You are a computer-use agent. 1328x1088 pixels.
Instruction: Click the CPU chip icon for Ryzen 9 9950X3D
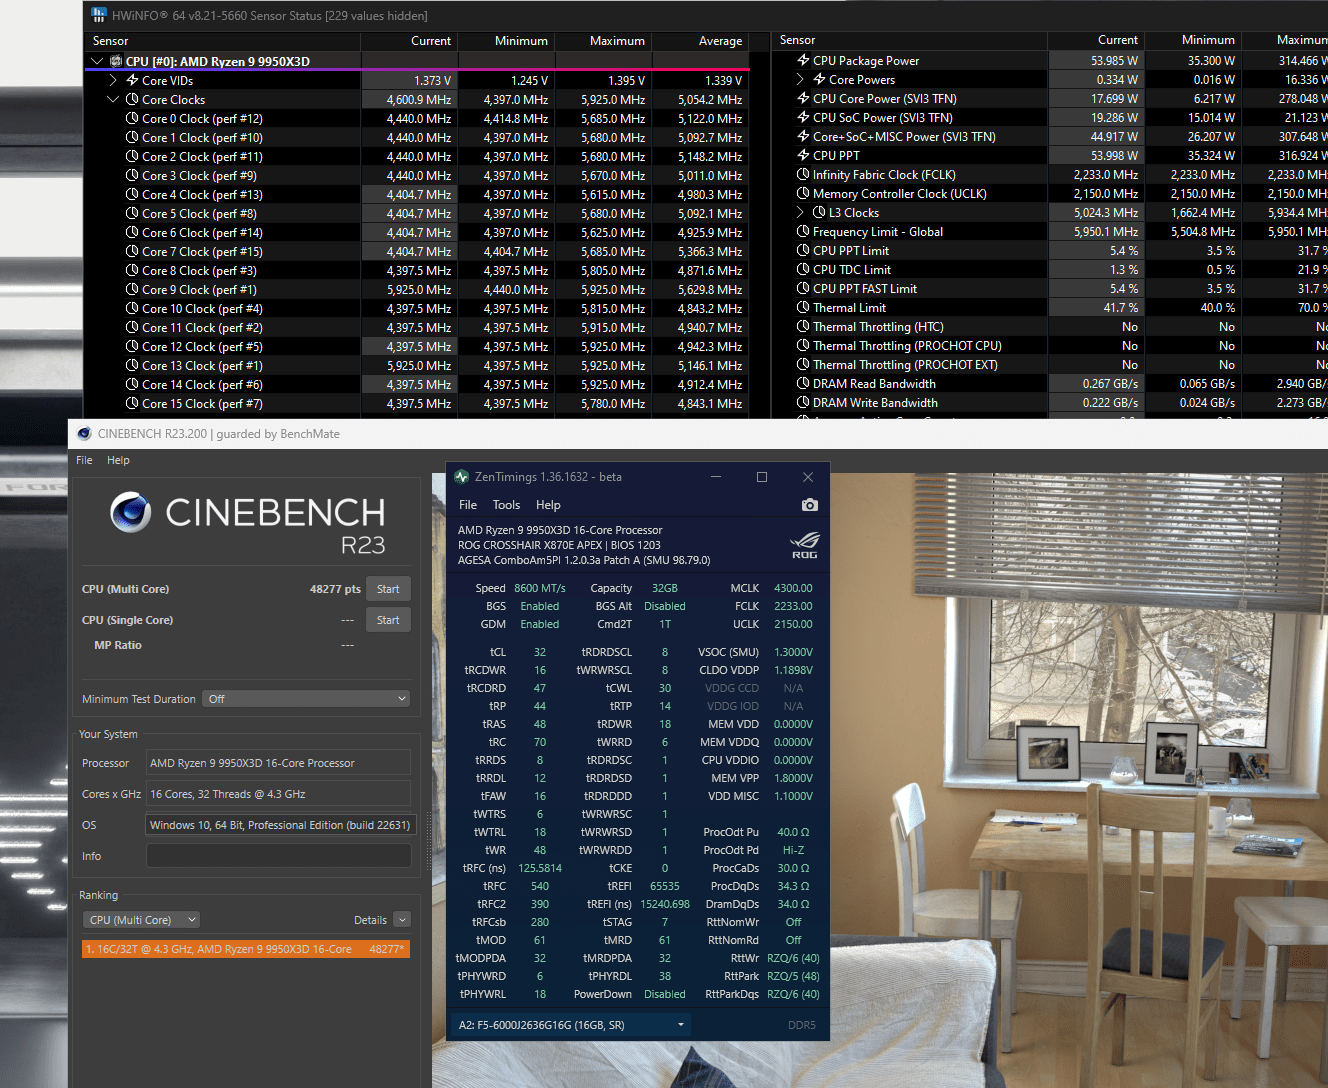[x=116, y=61]
